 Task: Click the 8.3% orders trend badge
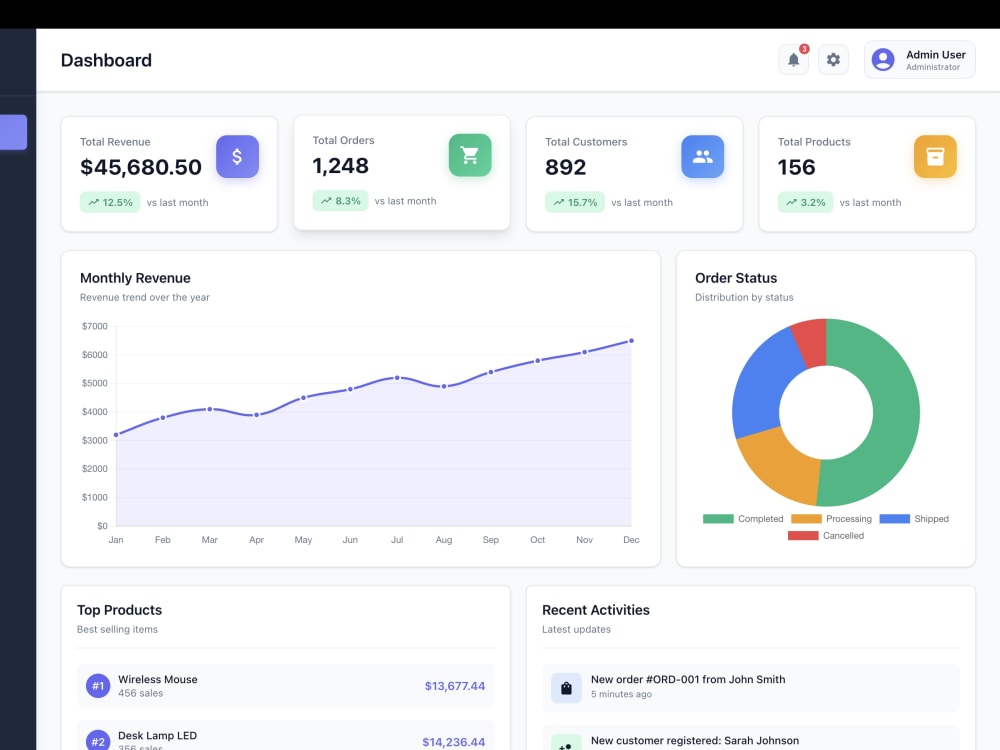340,201
